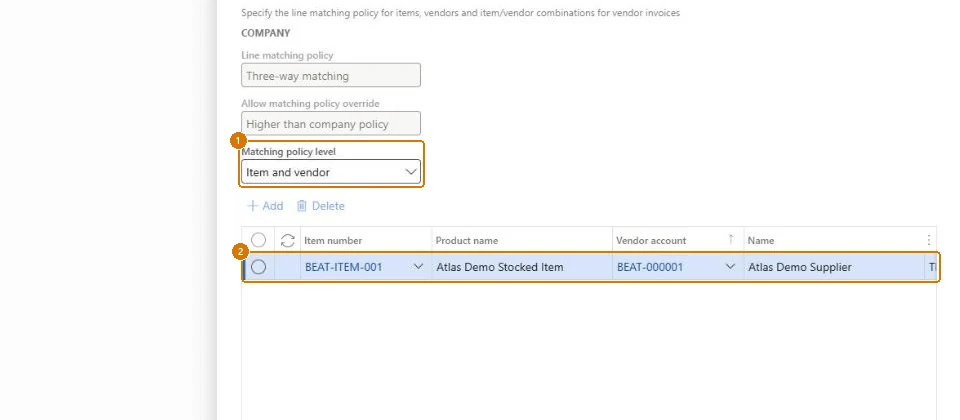Screen dimensions: 960x420
Task: Click the Name column header
Action: (761, 241)
